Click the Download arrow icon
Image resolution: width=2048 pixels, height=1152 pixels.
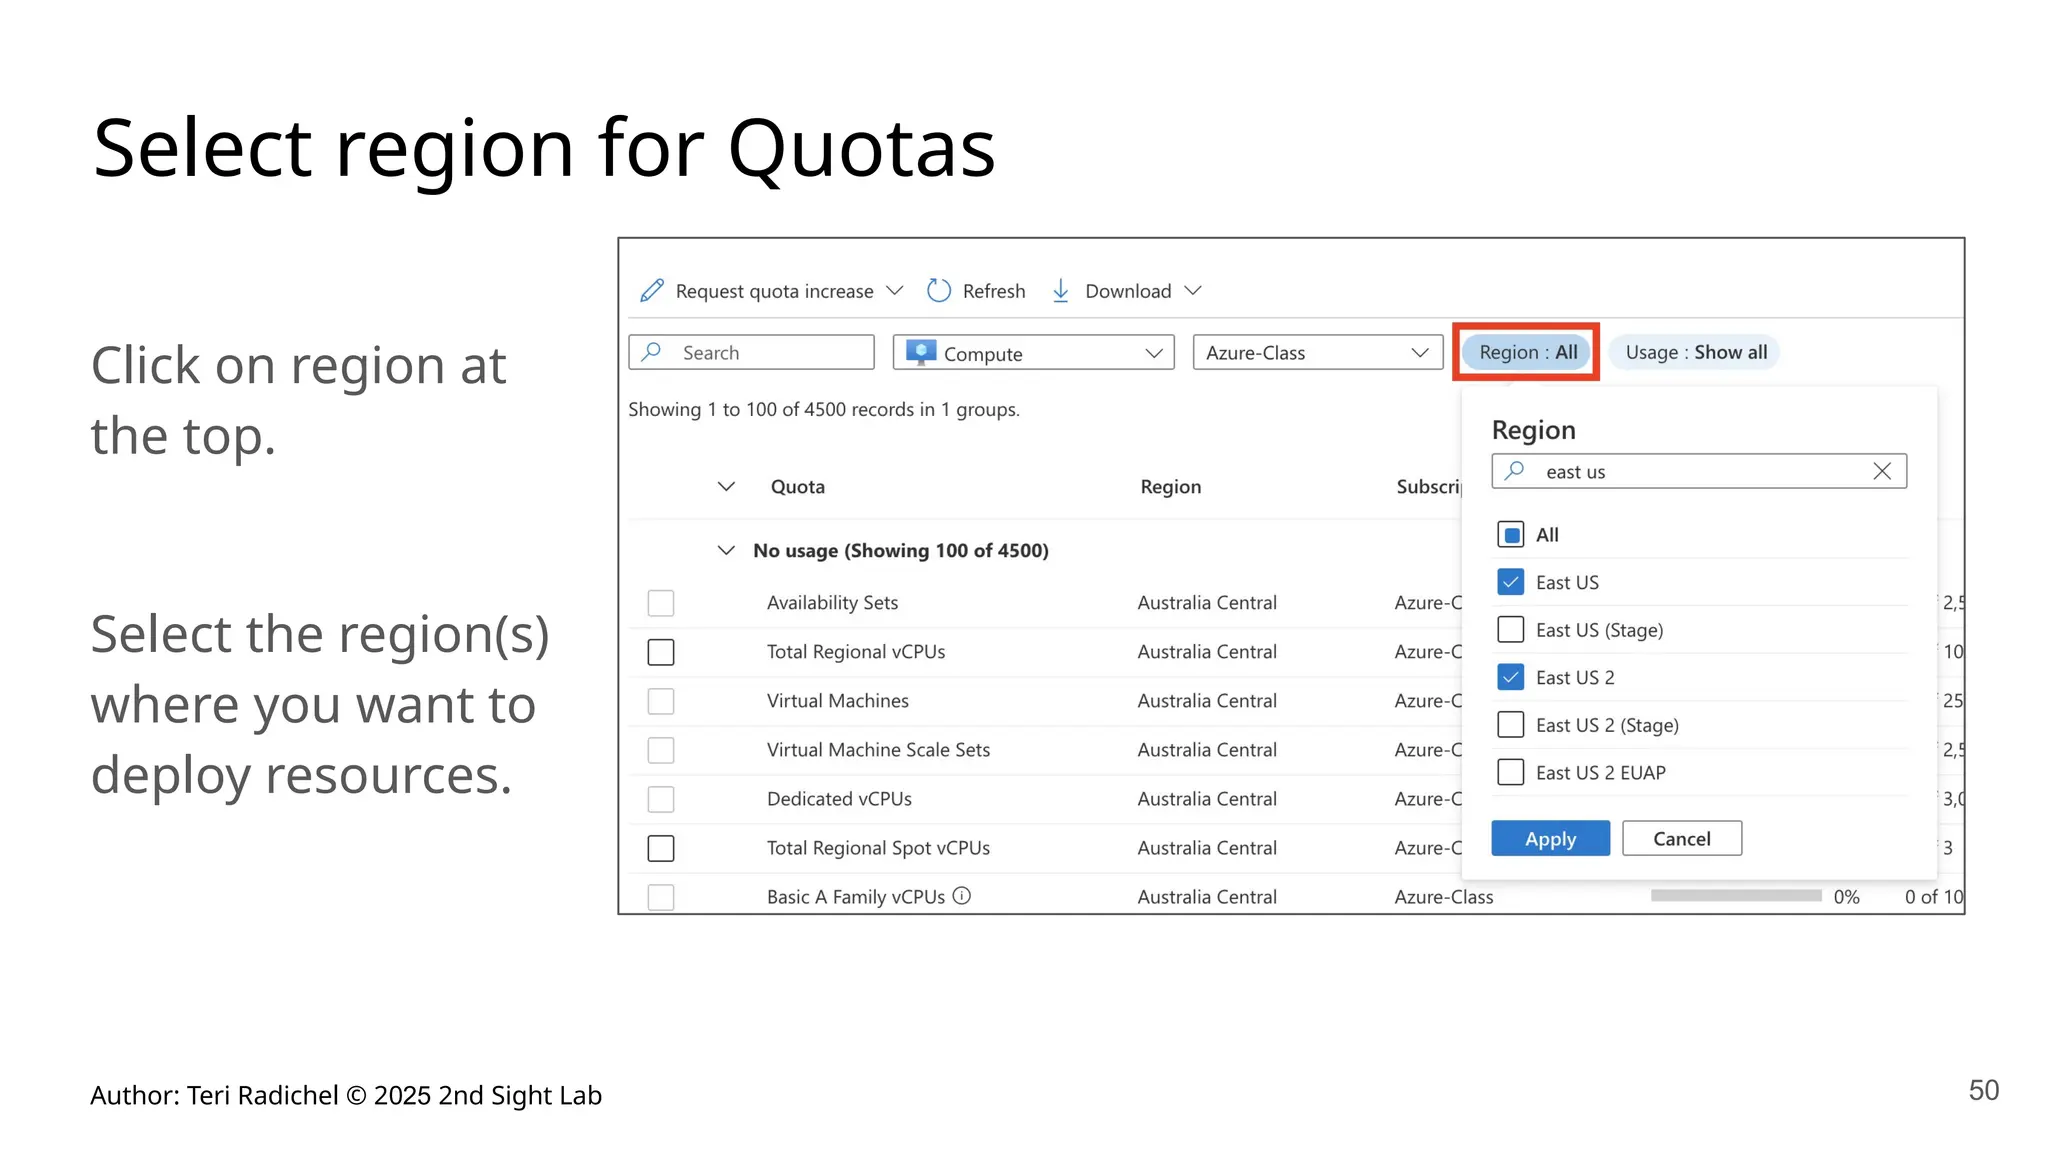tap(1061, 291)
